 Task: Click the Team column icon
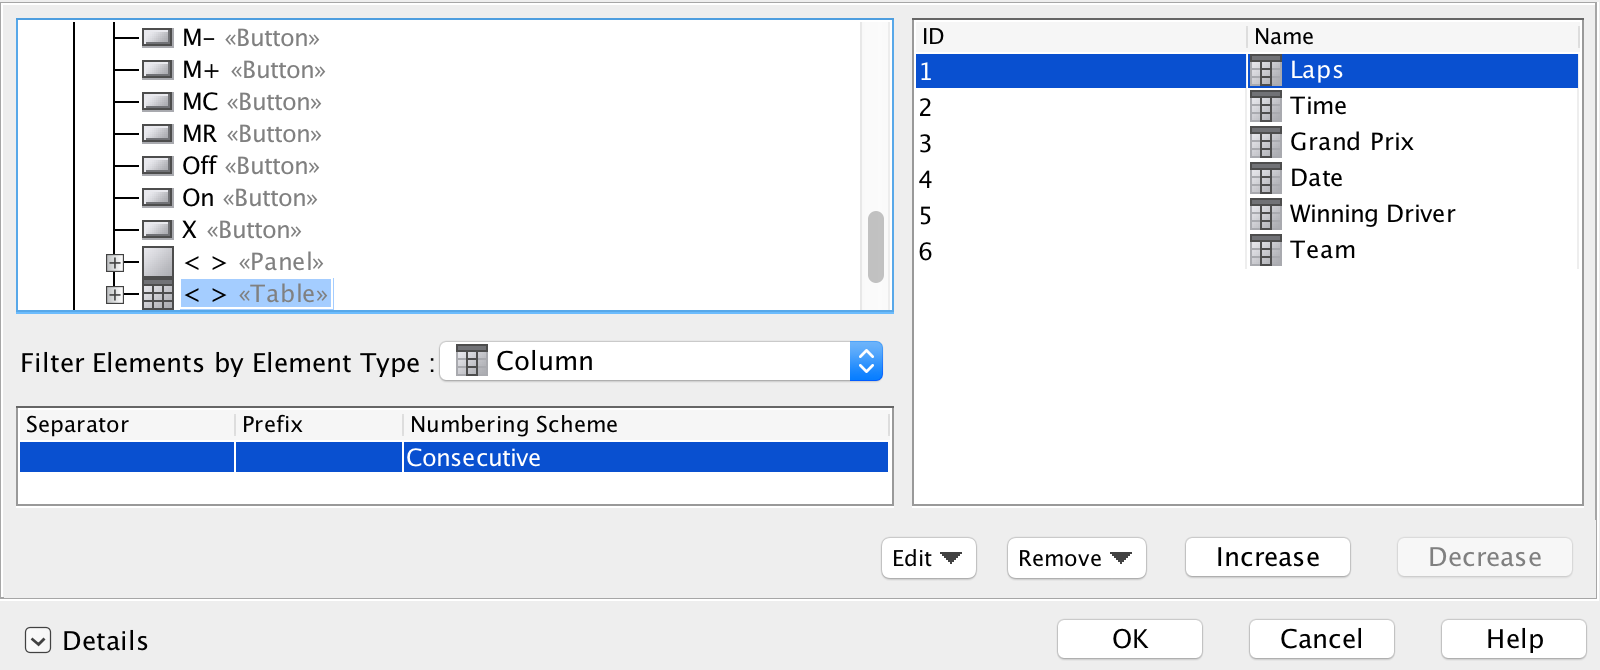[1265, 250]
